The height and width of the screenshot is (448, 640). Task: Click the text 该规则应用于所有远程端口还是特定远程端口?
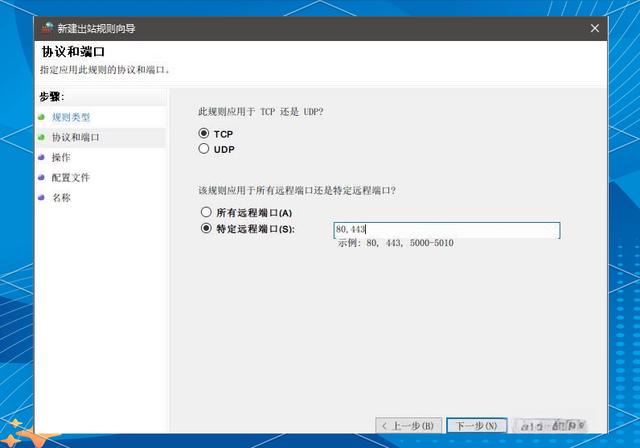tap(297, 191)
